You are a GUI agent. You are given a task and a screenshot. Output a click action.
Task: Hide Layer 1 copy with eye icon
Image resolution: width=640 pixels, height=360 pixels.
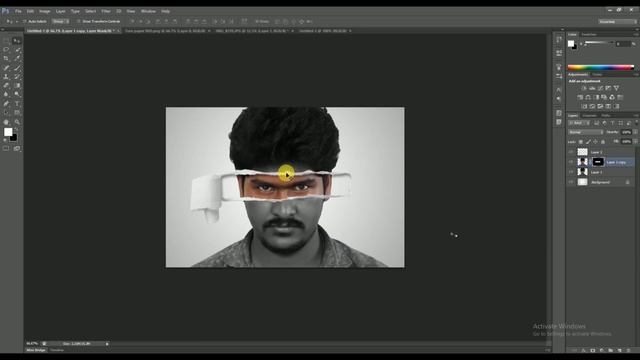571,162
